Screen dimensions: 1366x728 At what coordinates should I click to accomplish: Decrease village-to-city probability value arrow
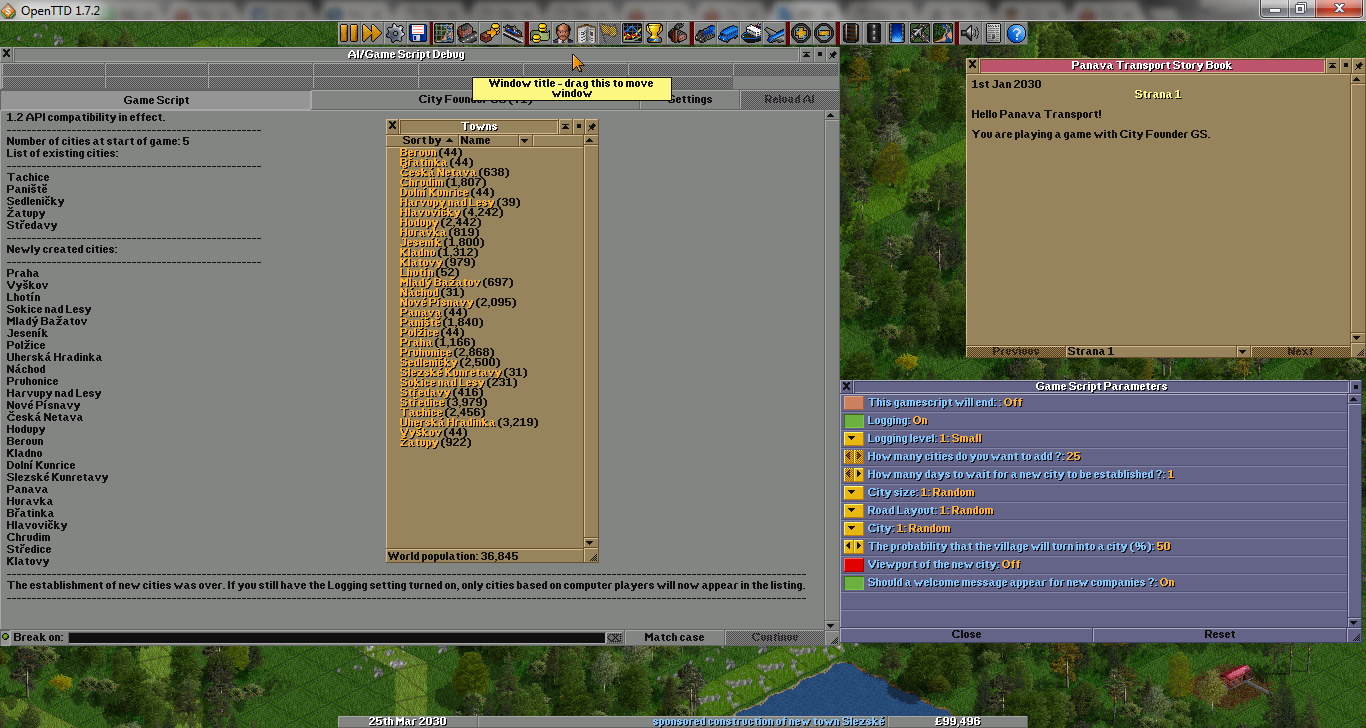pos(848,546)
